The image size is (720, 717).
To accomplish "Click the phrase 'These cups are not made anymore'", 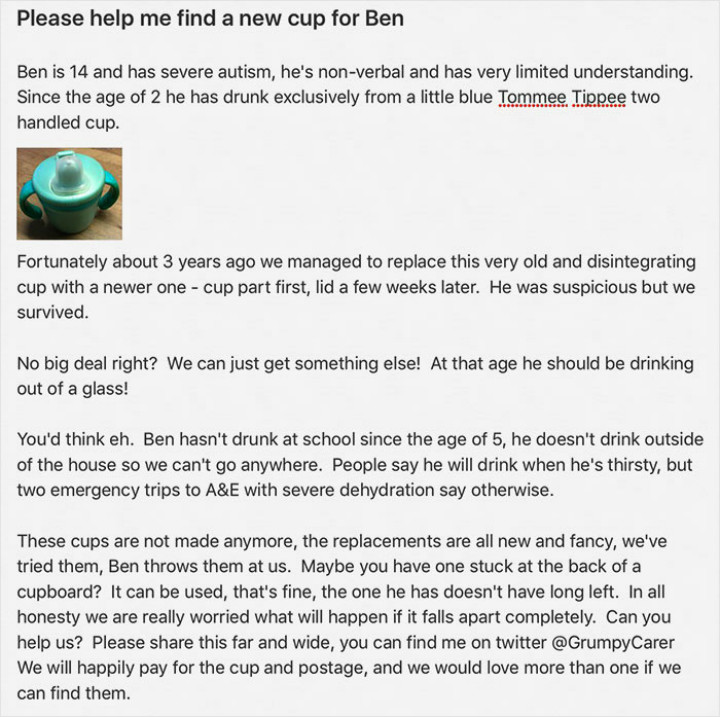I will (x=155, y=541).
